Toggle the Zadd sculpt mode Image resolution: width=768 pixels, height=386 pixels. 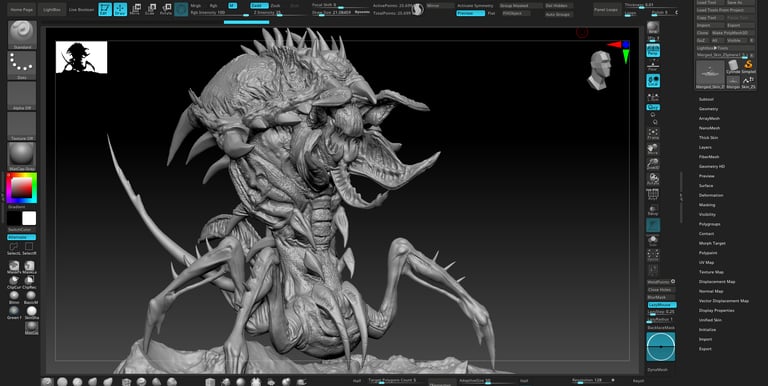259,5
